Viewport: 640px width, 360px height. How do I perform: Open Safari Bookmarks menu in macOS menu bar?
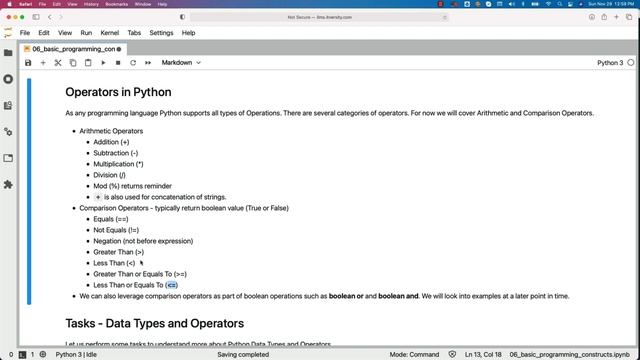click(x=116, y=4)
